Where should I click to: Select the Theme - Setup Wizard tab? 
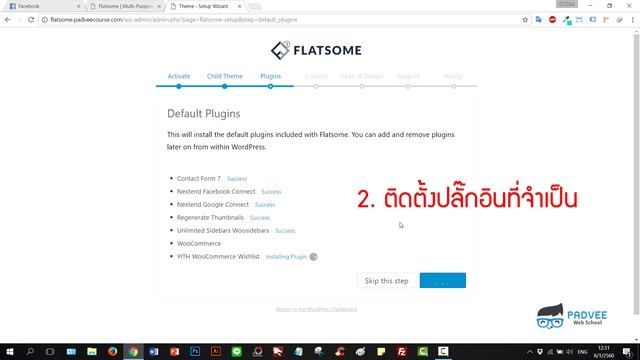pos(203,6)
